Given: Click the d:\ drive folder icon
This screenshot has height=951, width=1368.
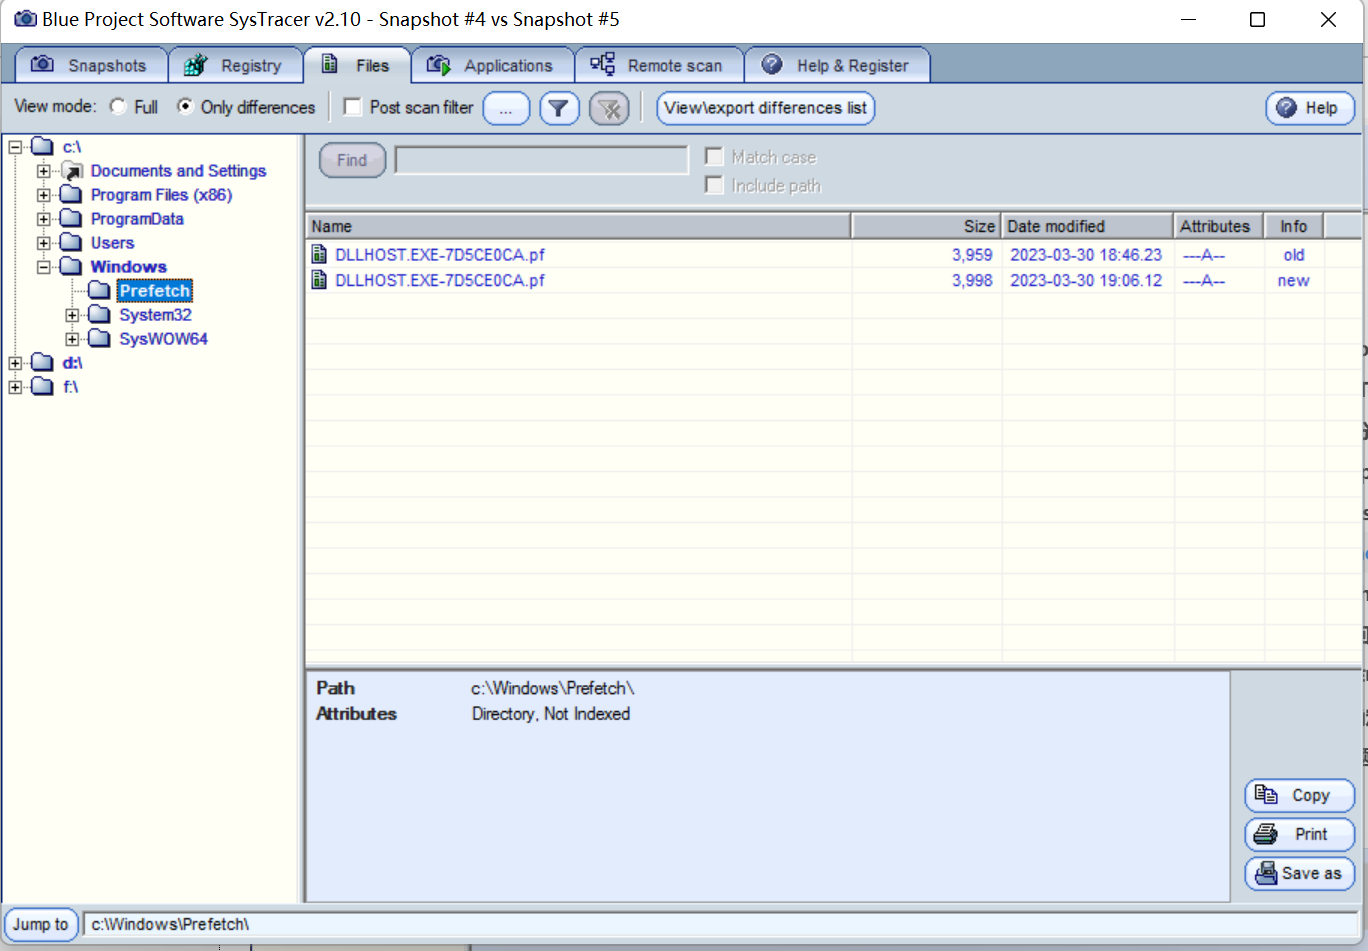Looking at the screenshot, I should click(43, 362).
